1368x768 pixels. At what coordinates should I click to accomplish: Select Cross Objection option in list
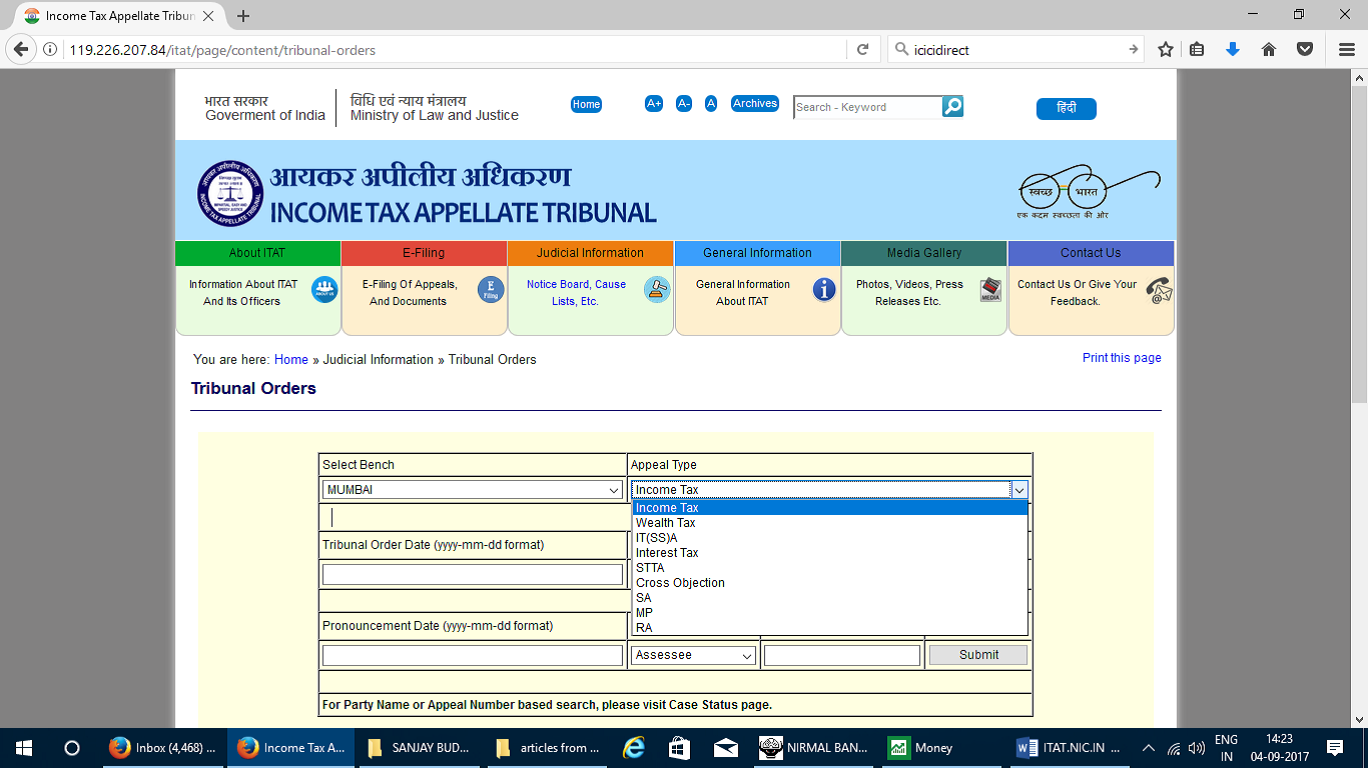[x=680, y=583]
